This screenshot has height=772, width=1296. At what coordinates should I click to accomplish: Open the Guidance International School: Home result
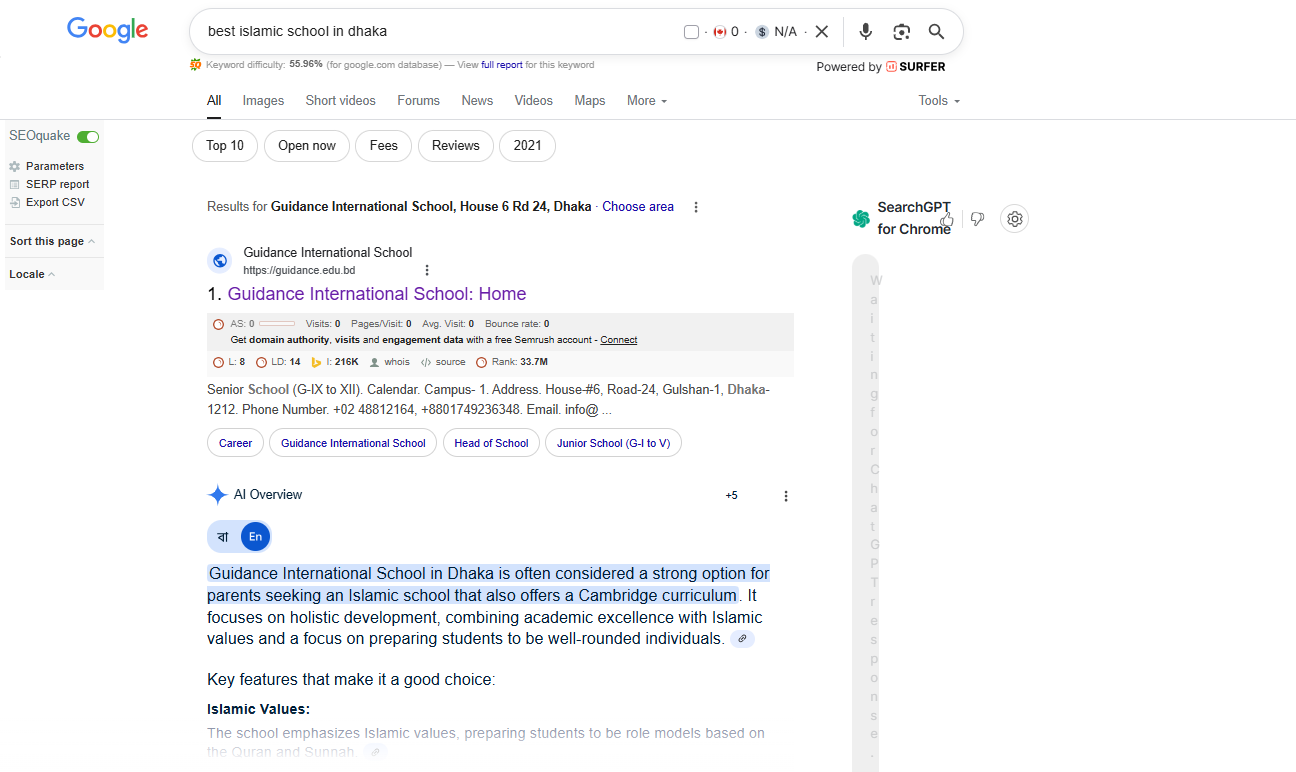[x=377, y=294]
